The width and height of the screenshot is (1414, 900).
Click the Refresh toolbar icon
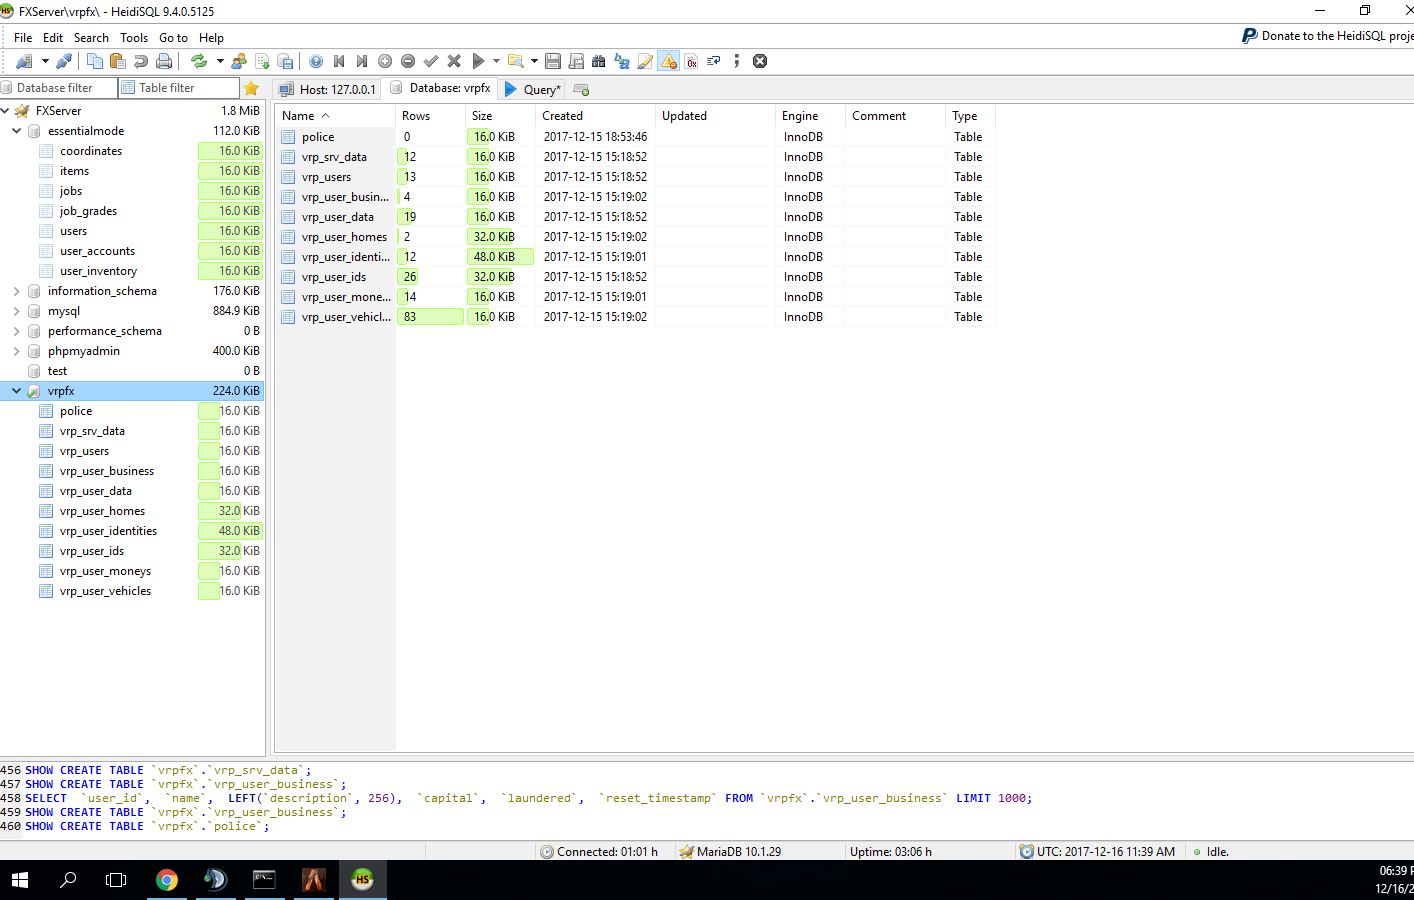199,61
